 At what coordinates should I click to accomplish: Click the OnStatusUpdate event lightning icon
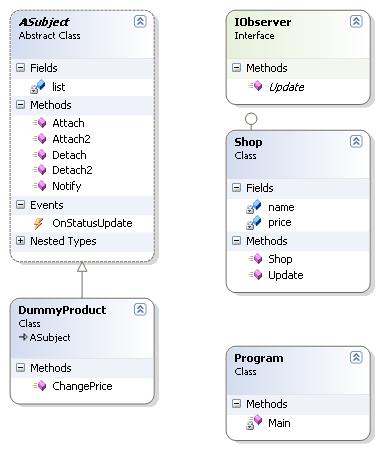click(x=38, y=223)
